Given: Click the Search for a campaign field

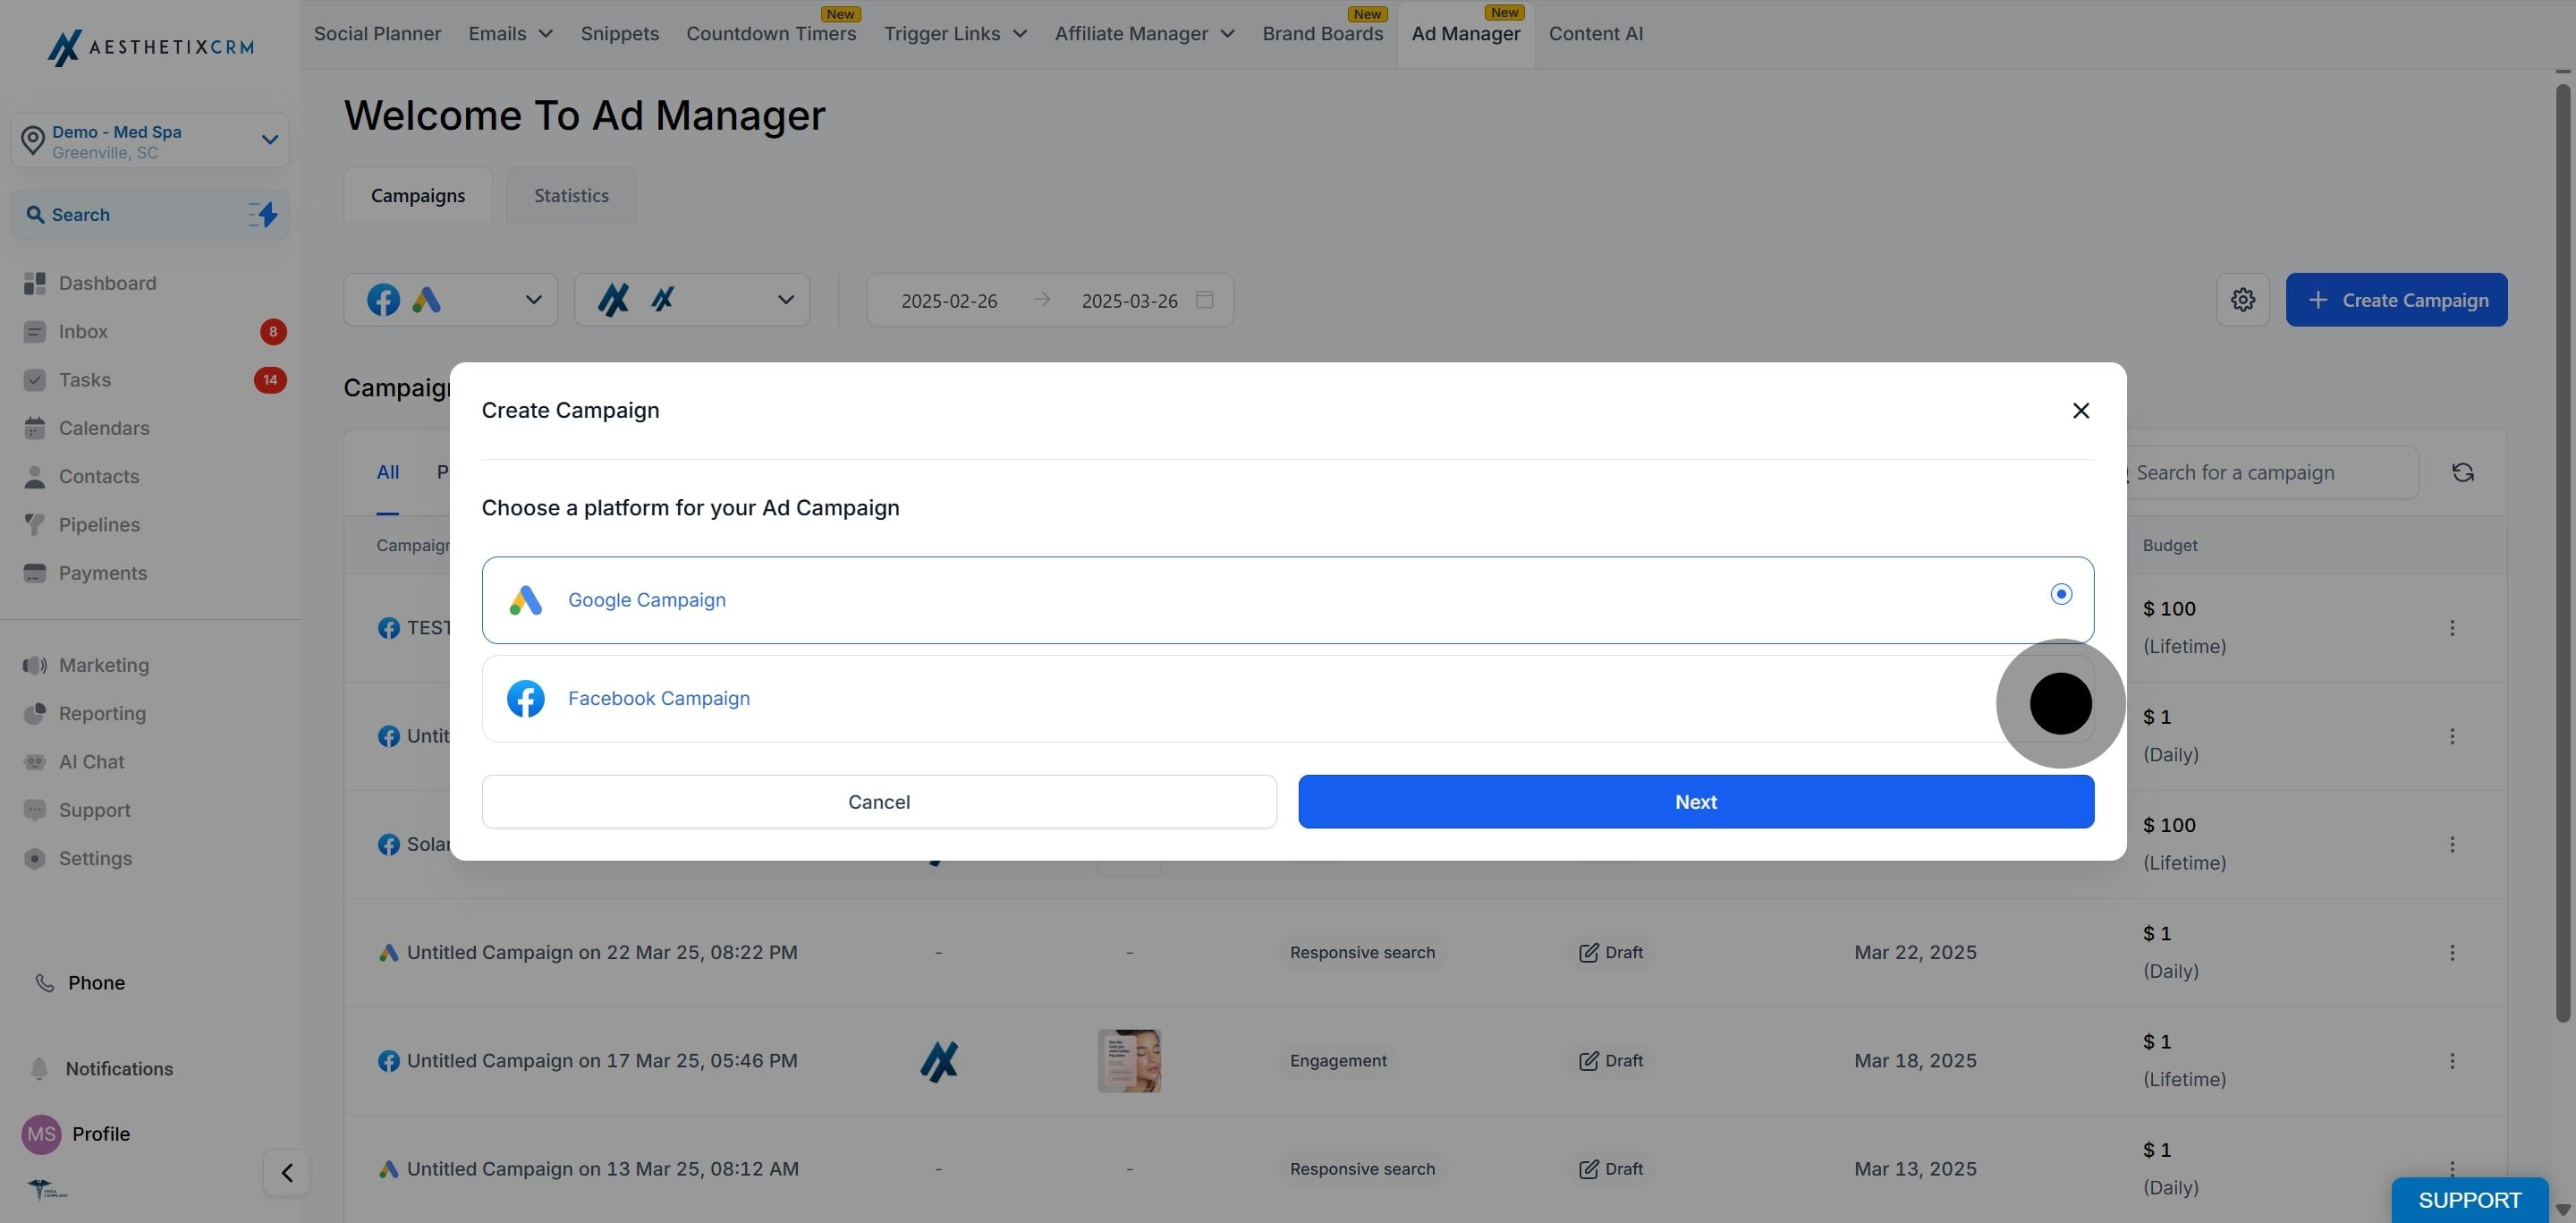Looking at the screenshot, I should pos(2270,473).
